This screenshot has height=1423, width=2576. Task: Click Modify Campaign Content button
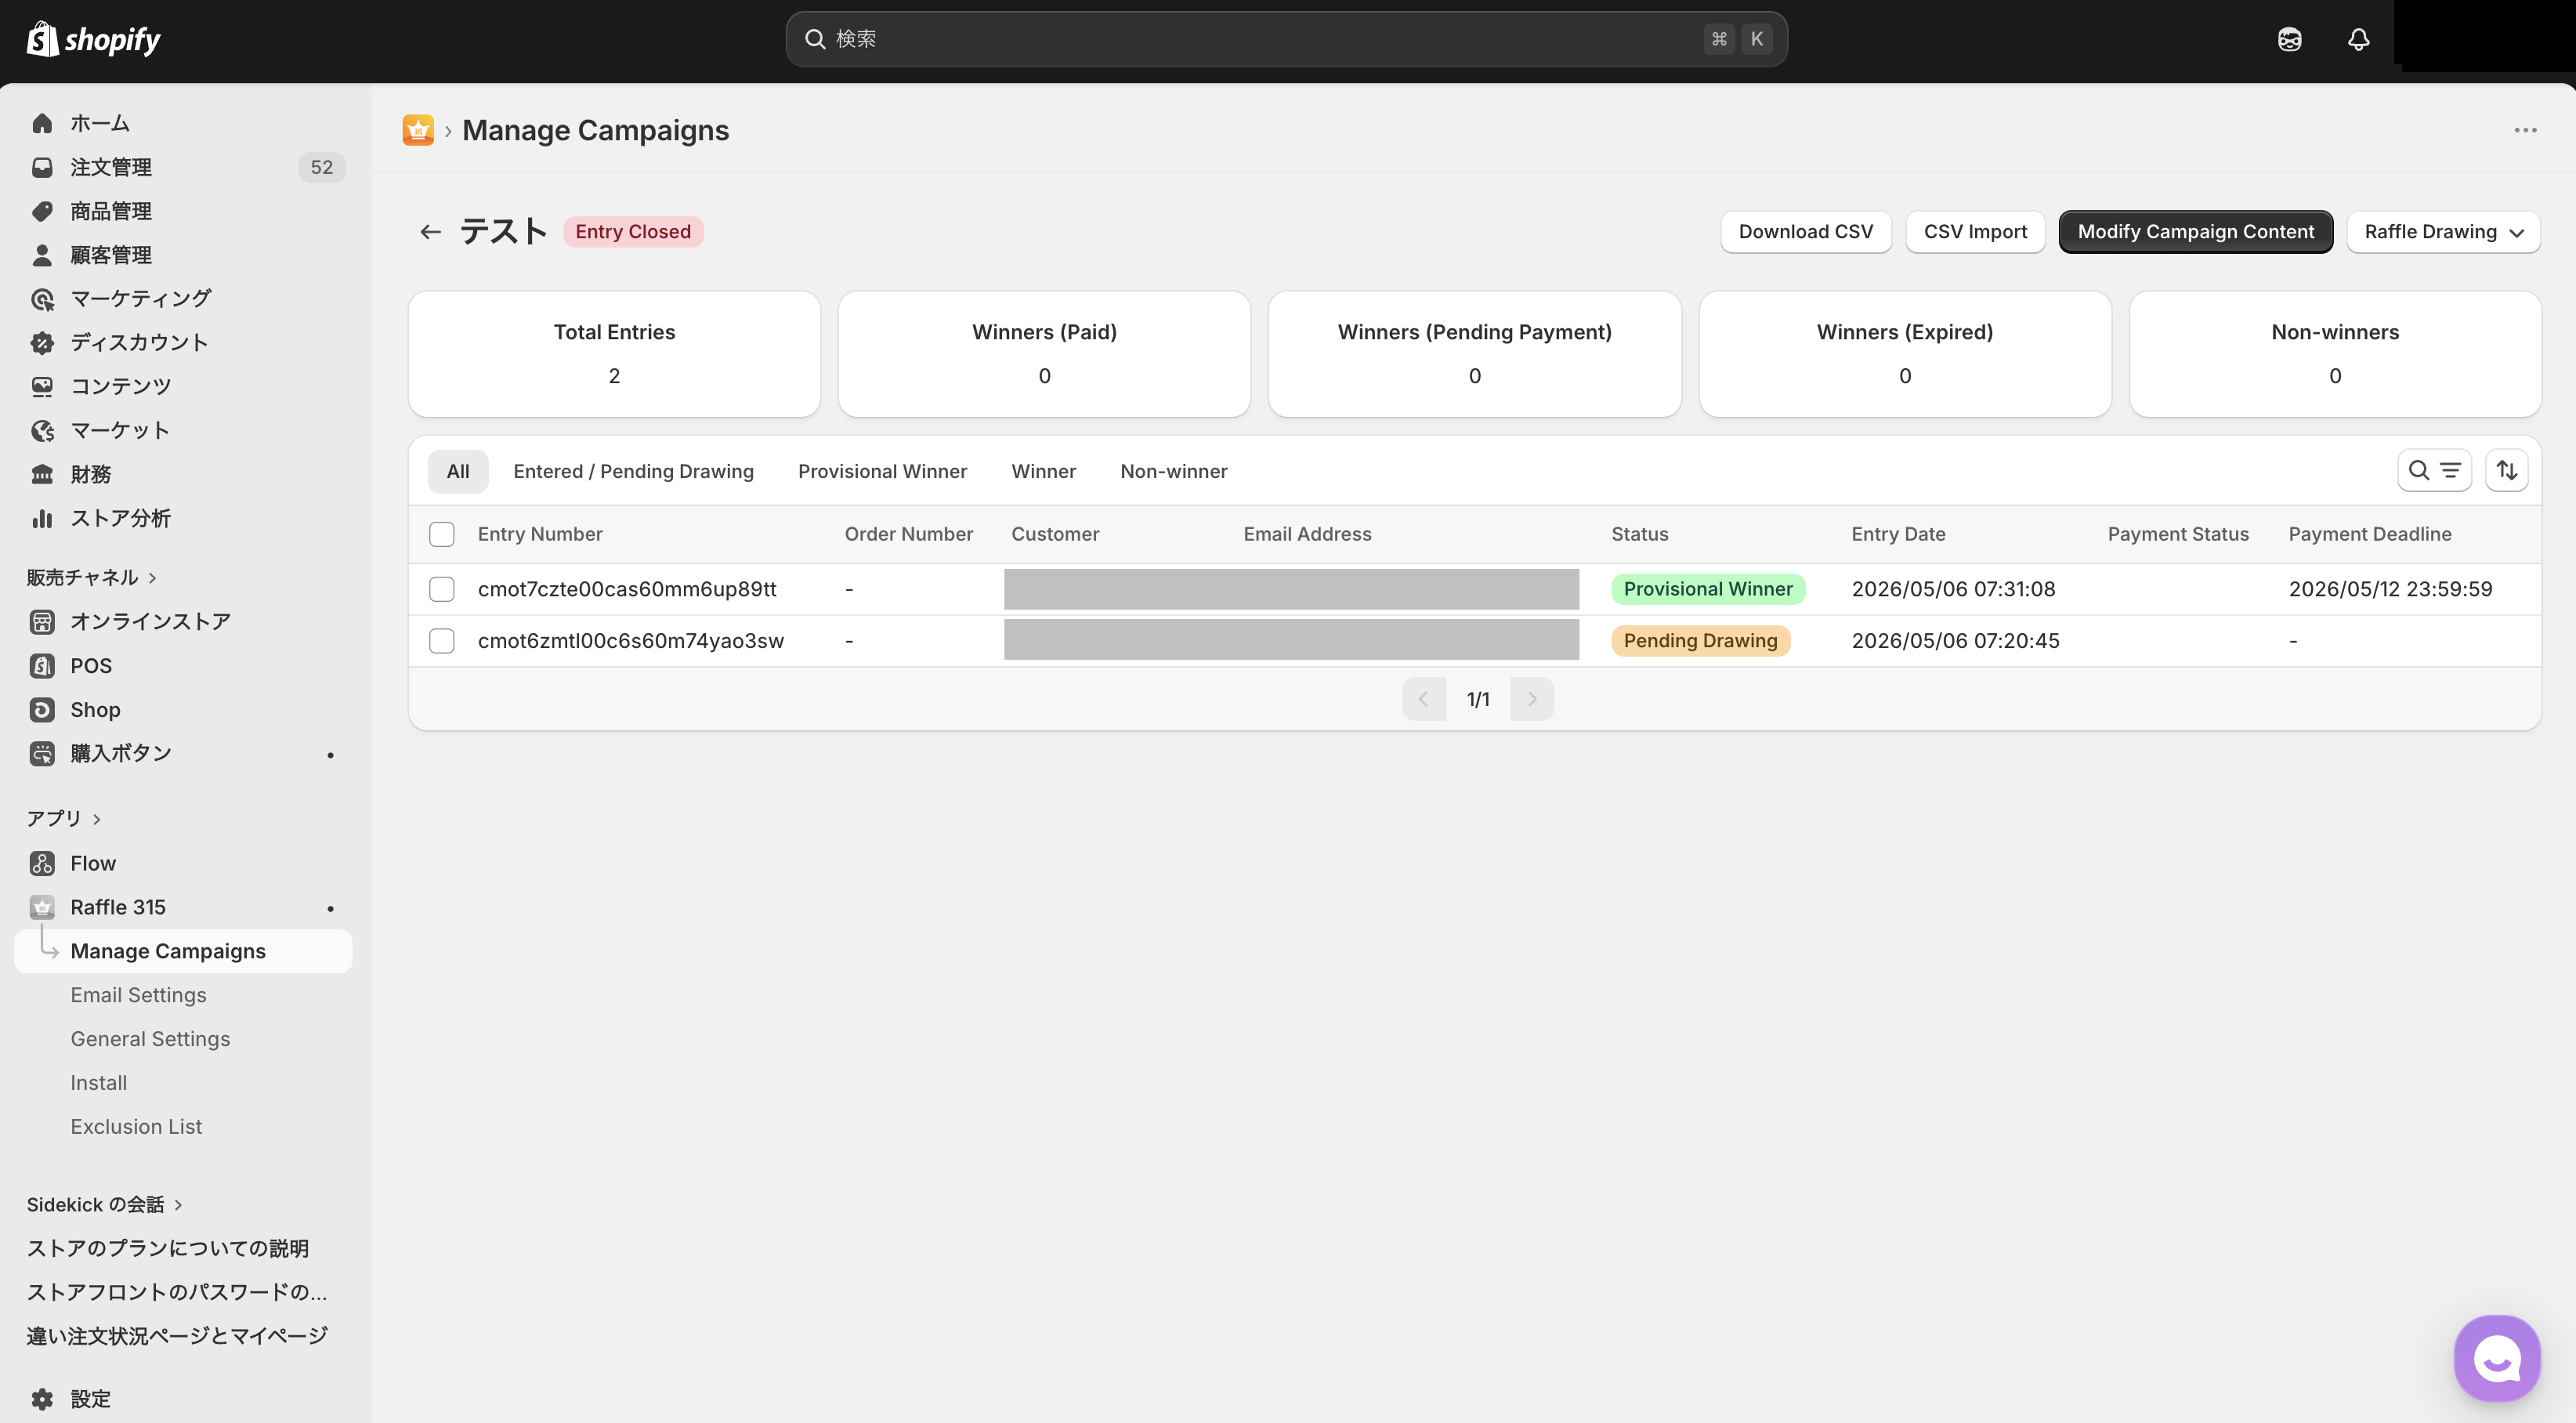click(2195, 232)
